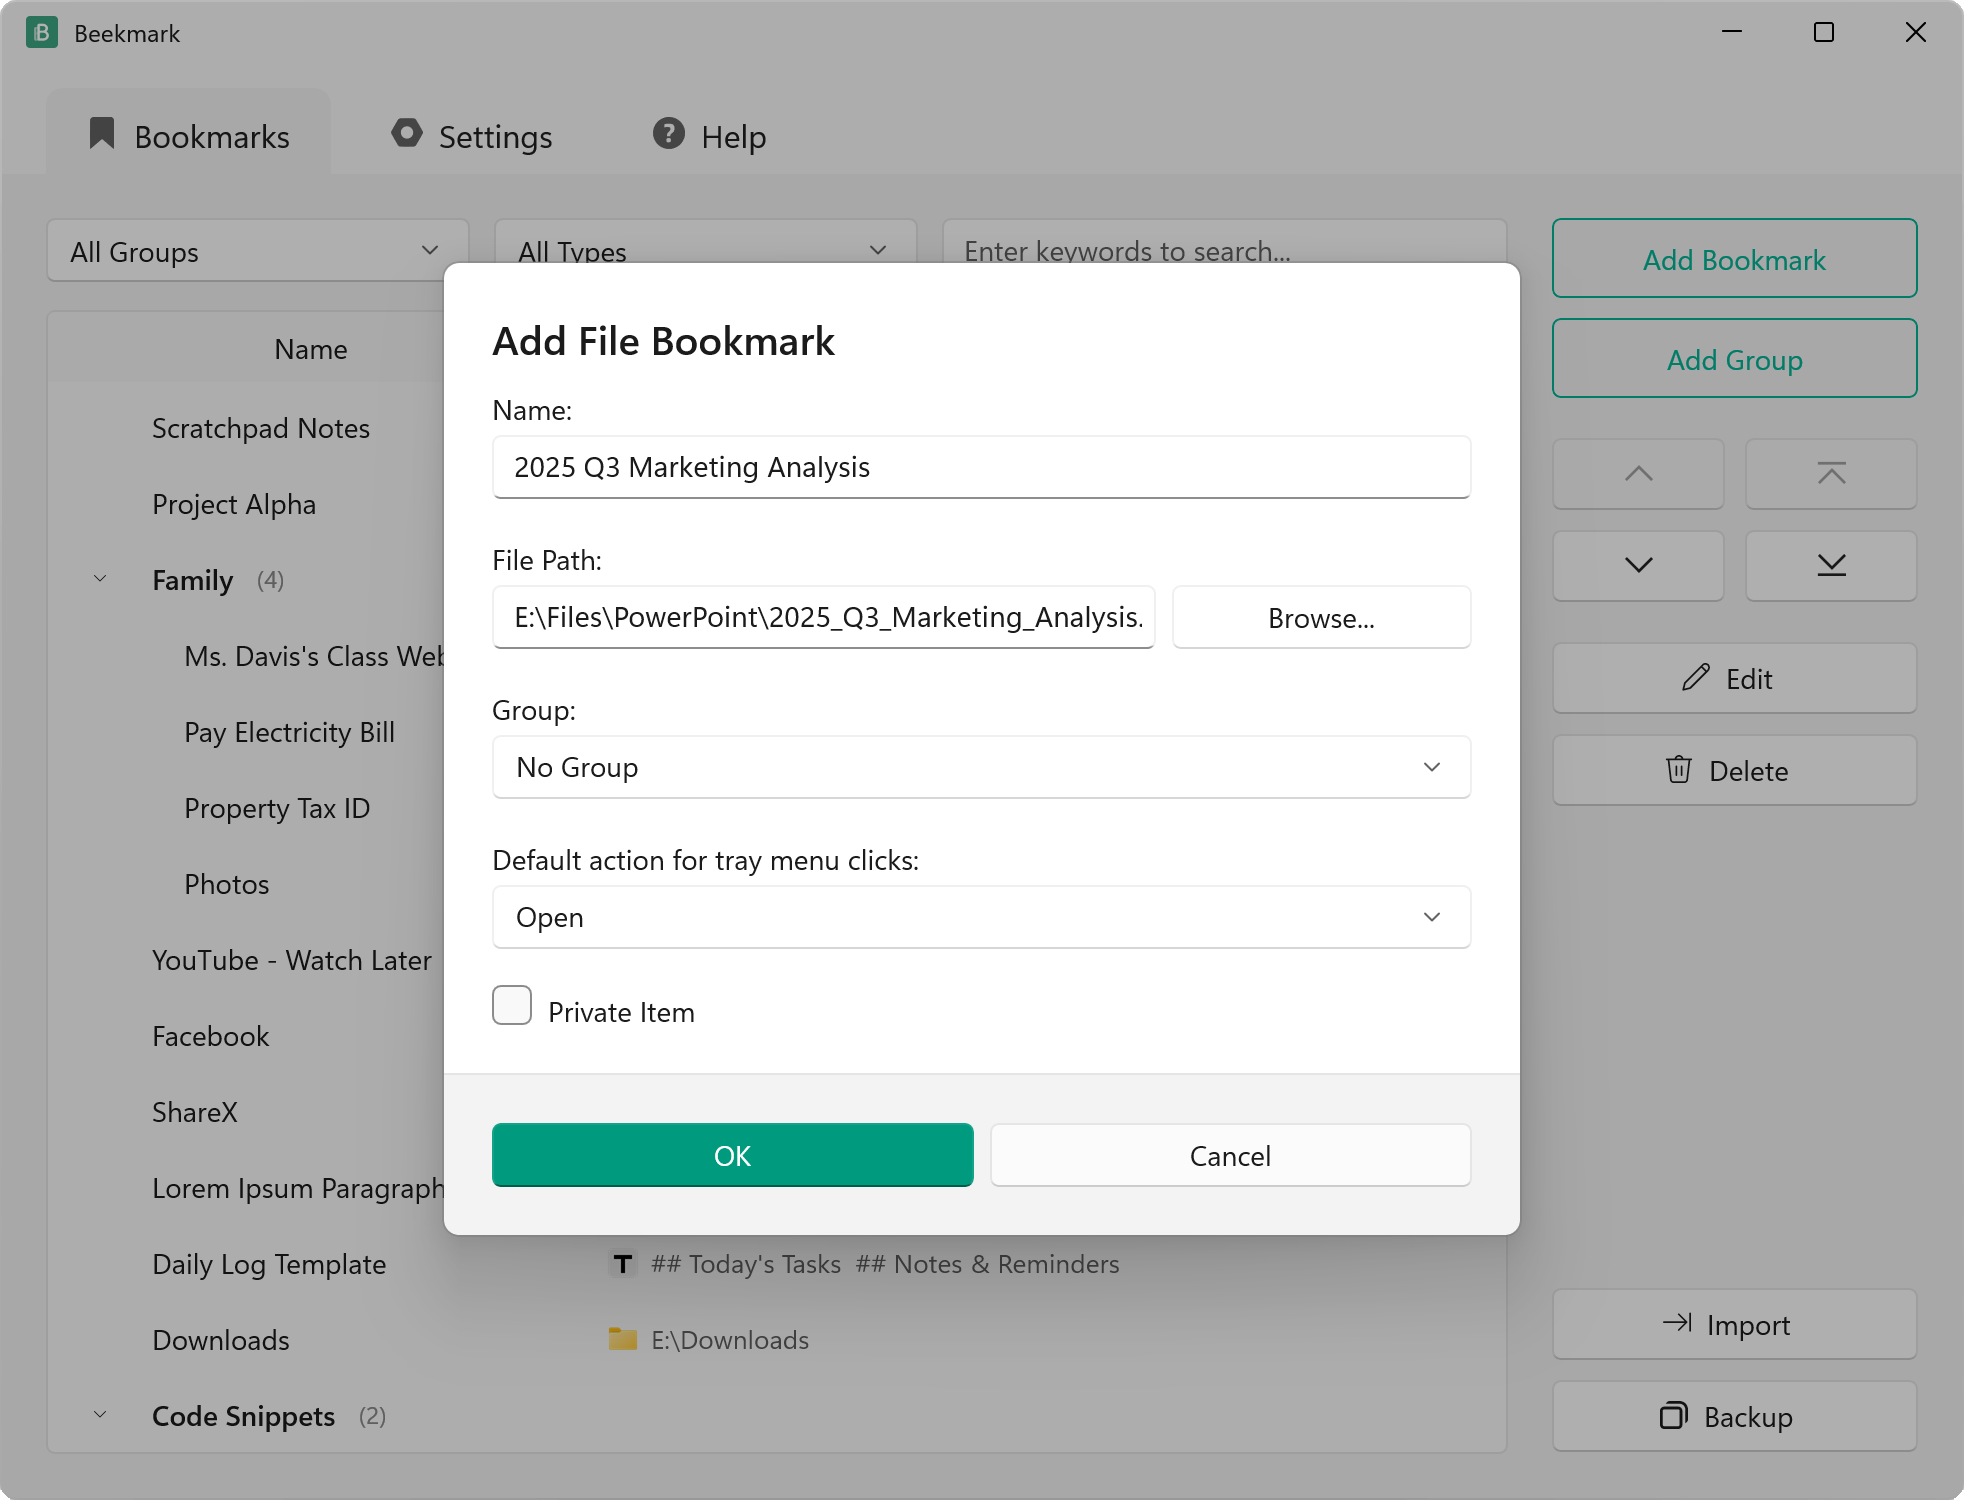Select the Pay Electricity Bill bookmark
Screen dimensions: 1964x1500
click(289, 732)
